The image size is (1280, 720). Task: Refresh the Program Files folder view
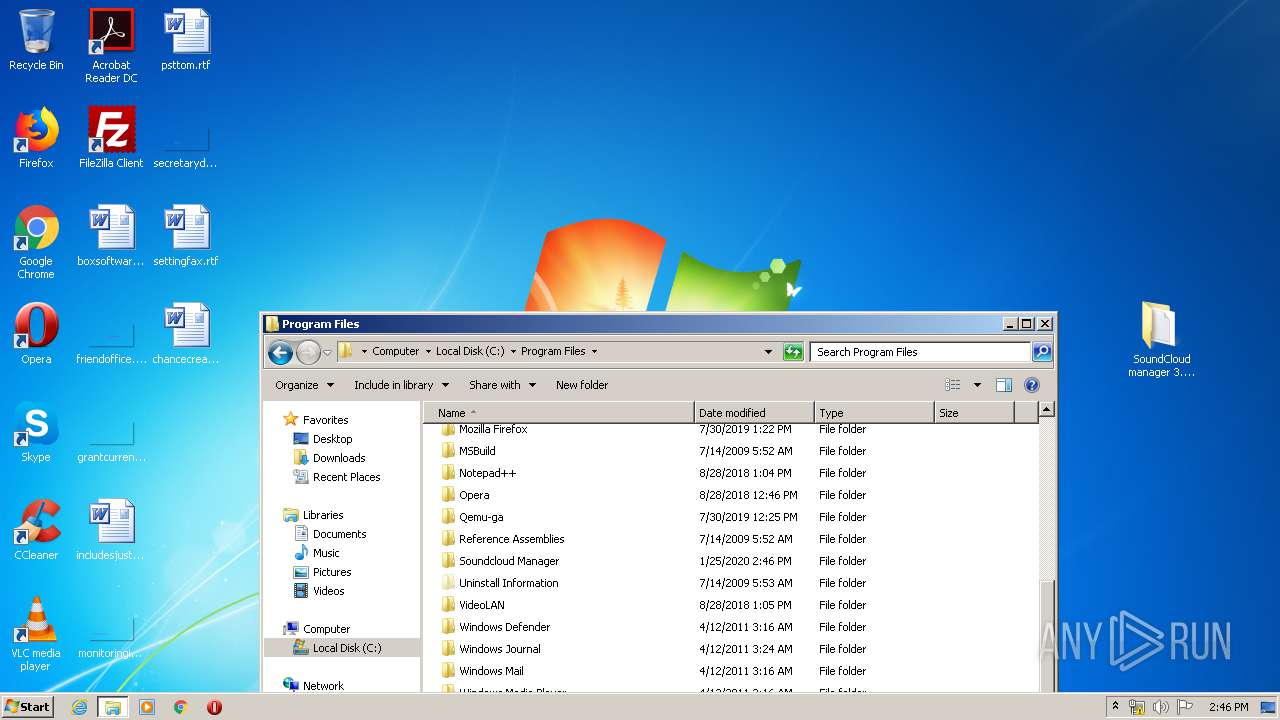(x=793, y=352)
